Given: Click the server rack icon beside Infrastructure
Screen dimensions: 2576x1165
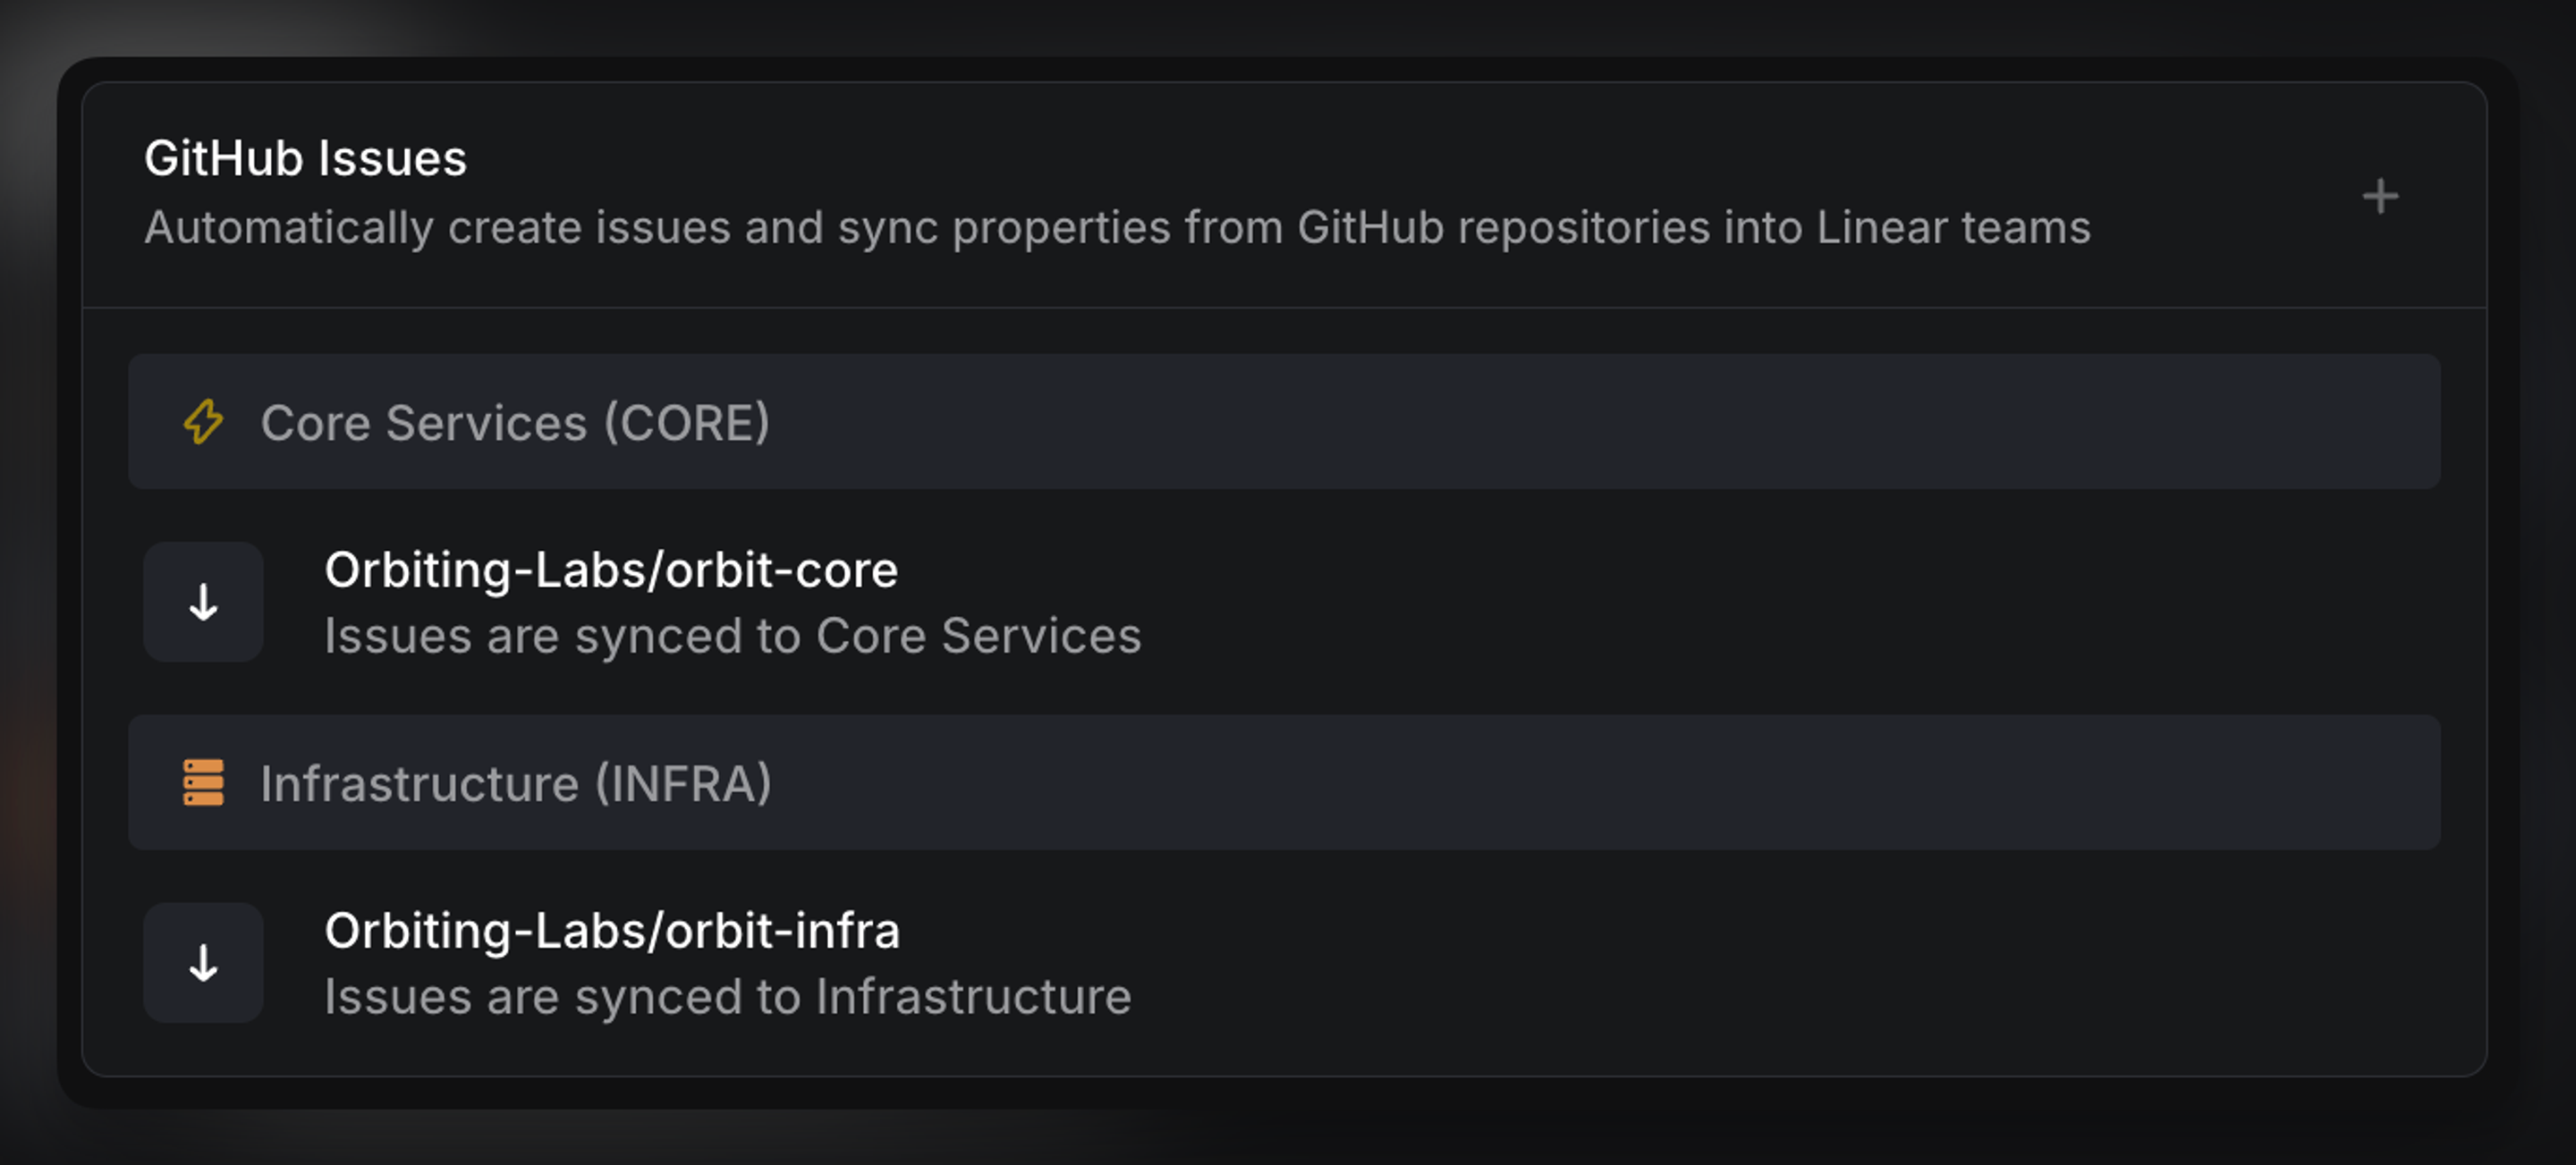Looking at the screenshot, I should [x=203, y=784].
